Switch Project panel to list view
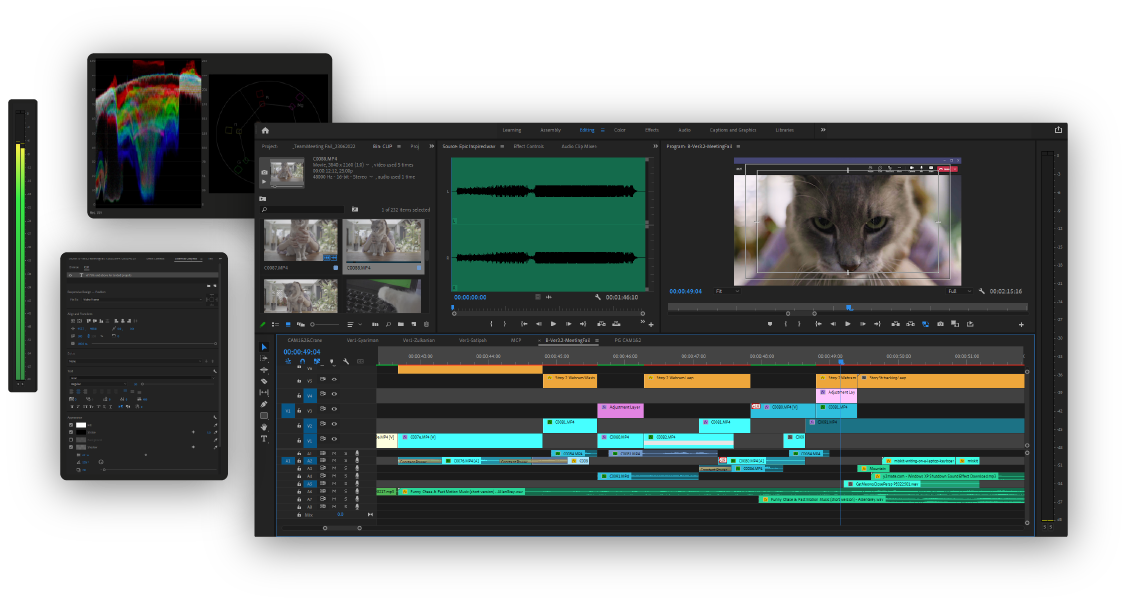This screenshot has width=1128, height=606. point(275,325)
